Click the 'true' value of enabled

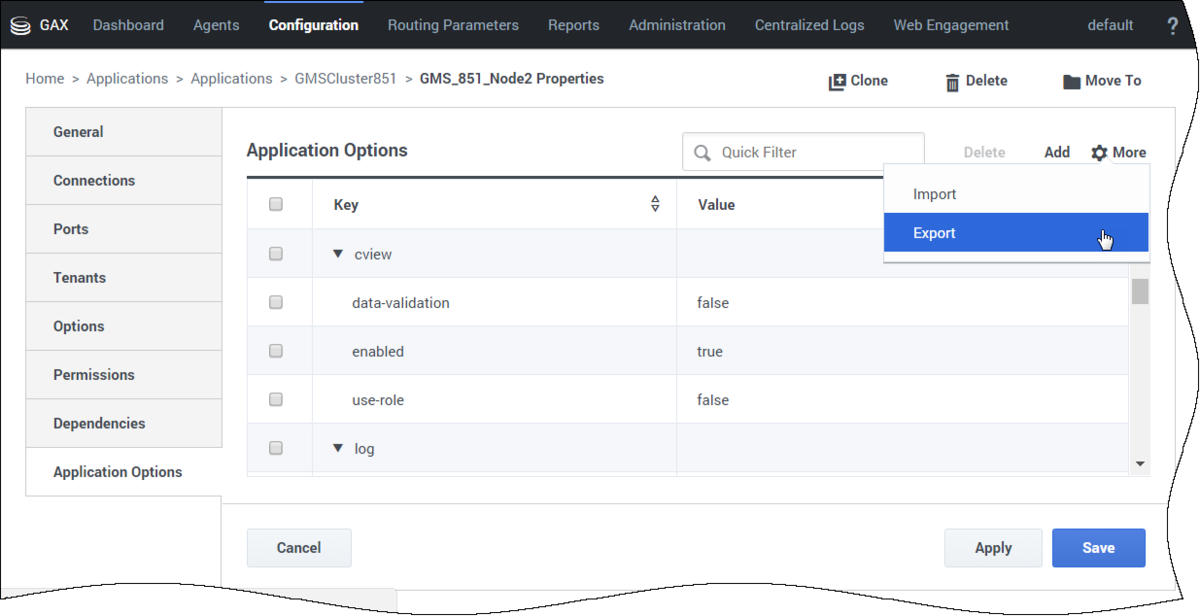709,352
